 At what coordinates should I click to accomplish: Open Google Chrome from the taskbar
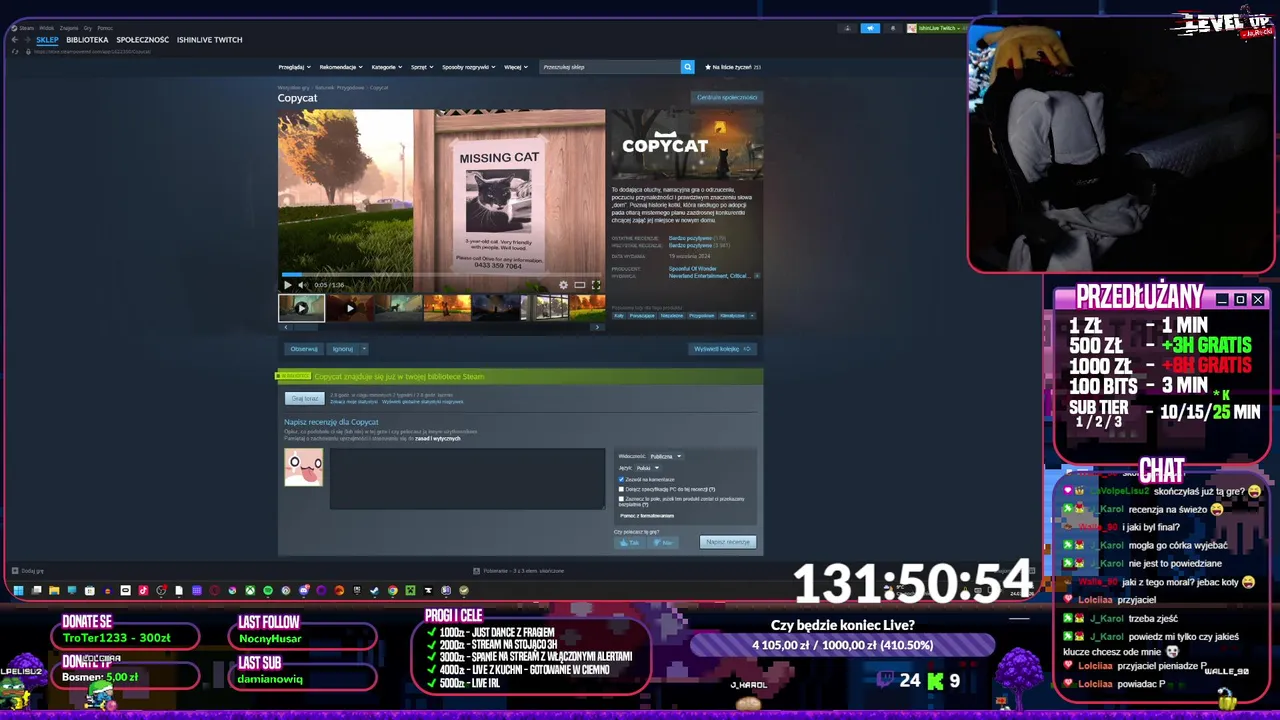coord(393,590)
